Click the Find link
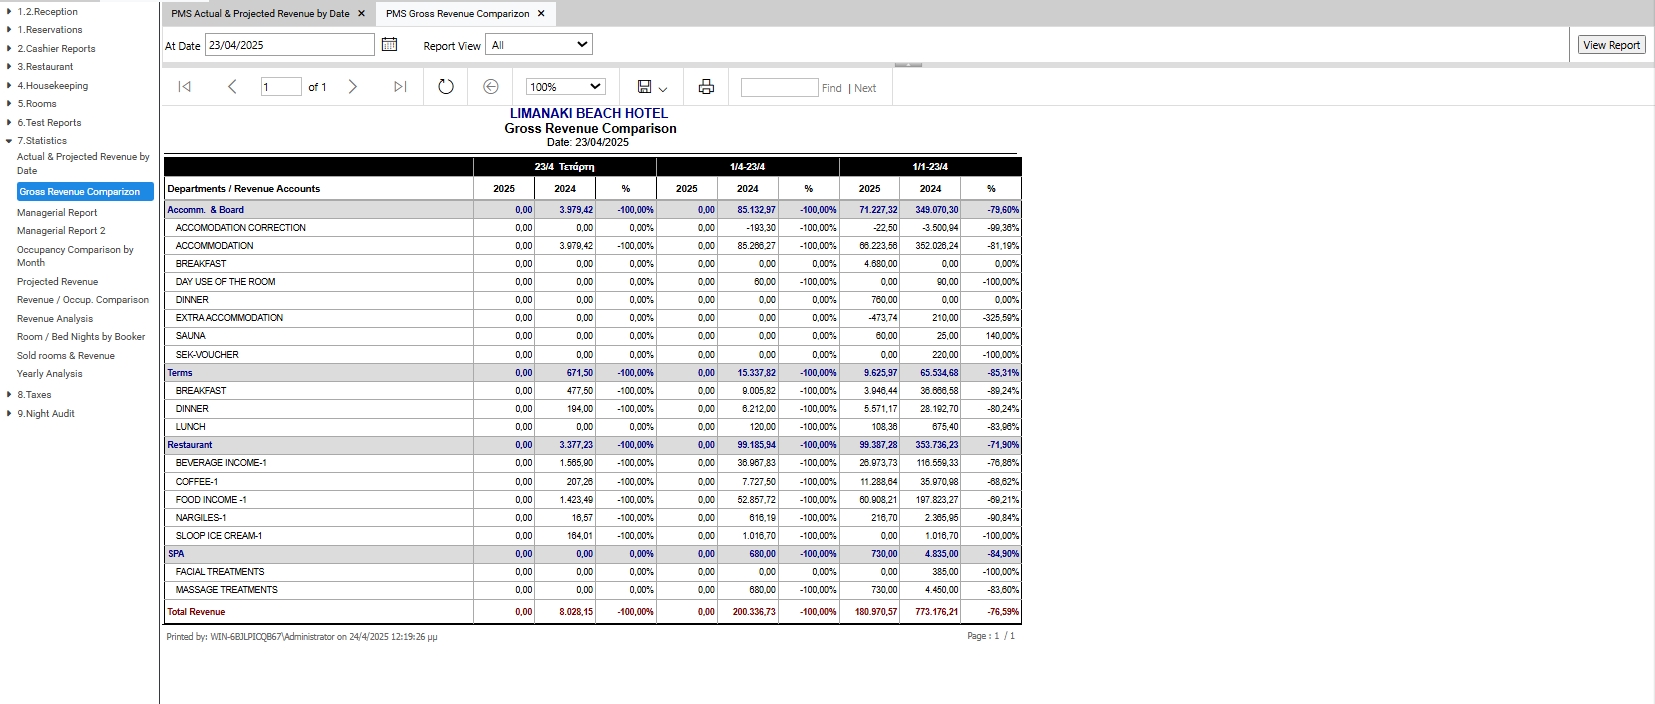Screen dimensions: 1655x704 (x=832, y=88)
